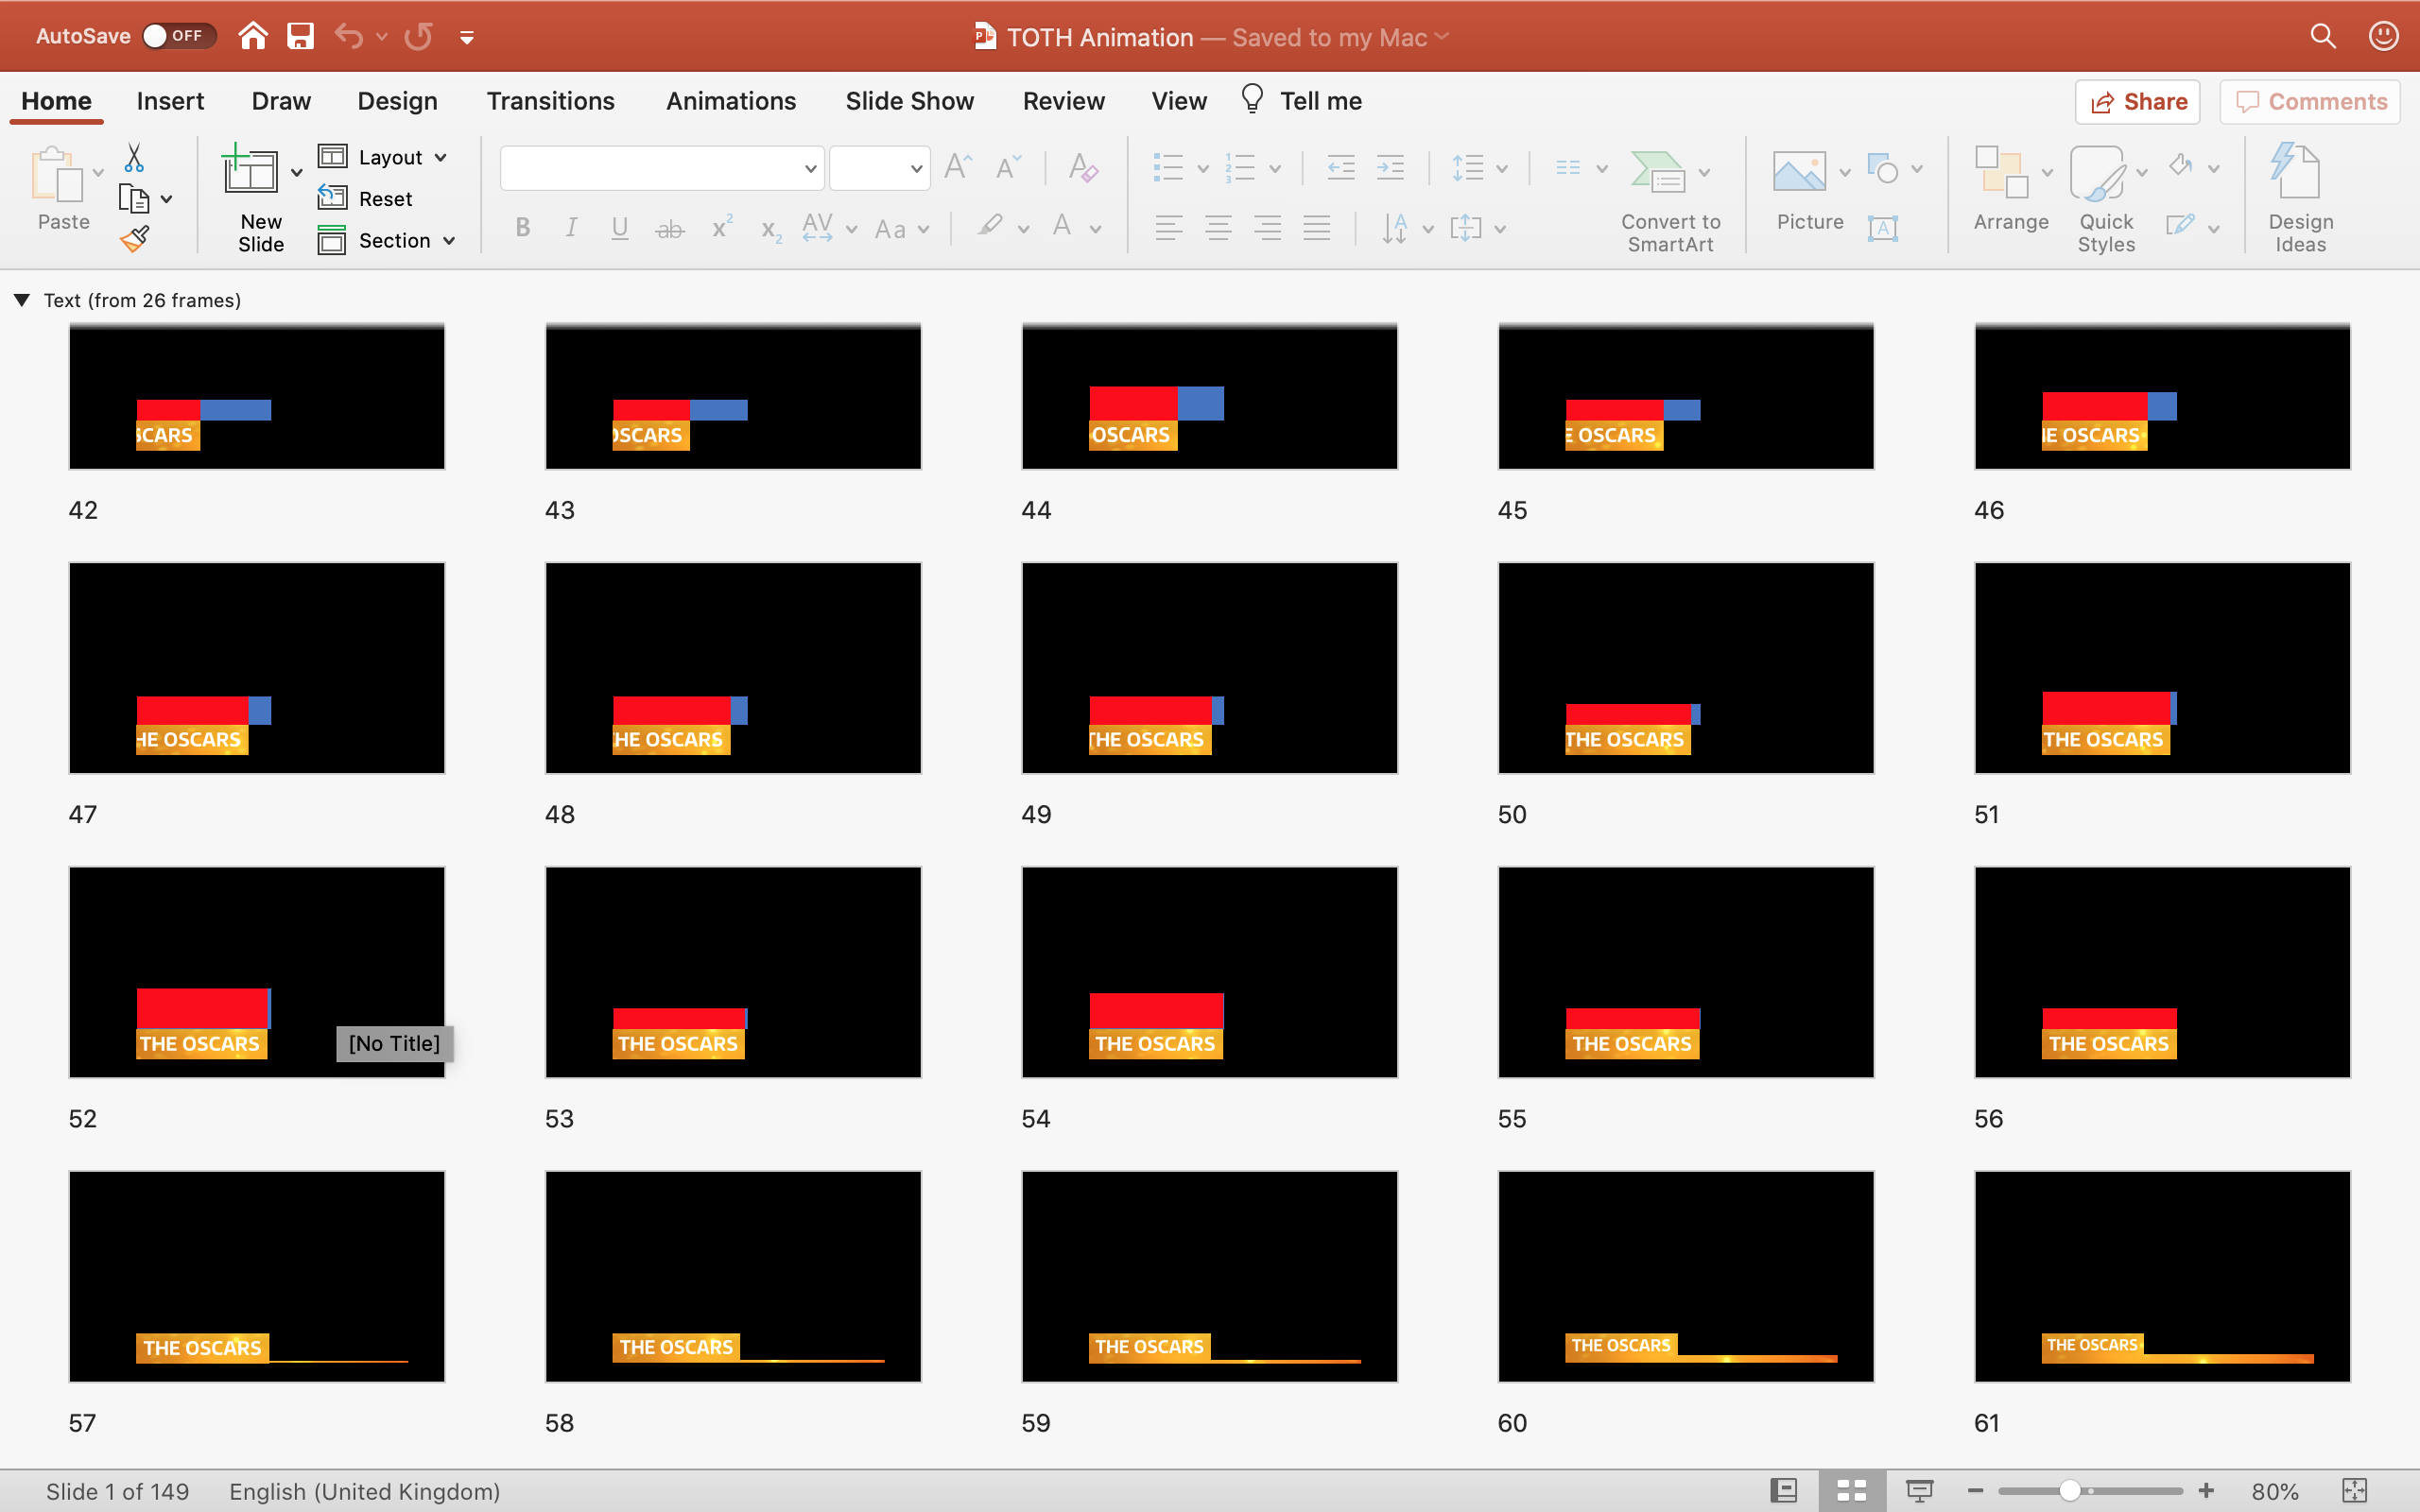
Task: Expand the numbering list dropdown arrow
Action: click(x=1274, y=169)
